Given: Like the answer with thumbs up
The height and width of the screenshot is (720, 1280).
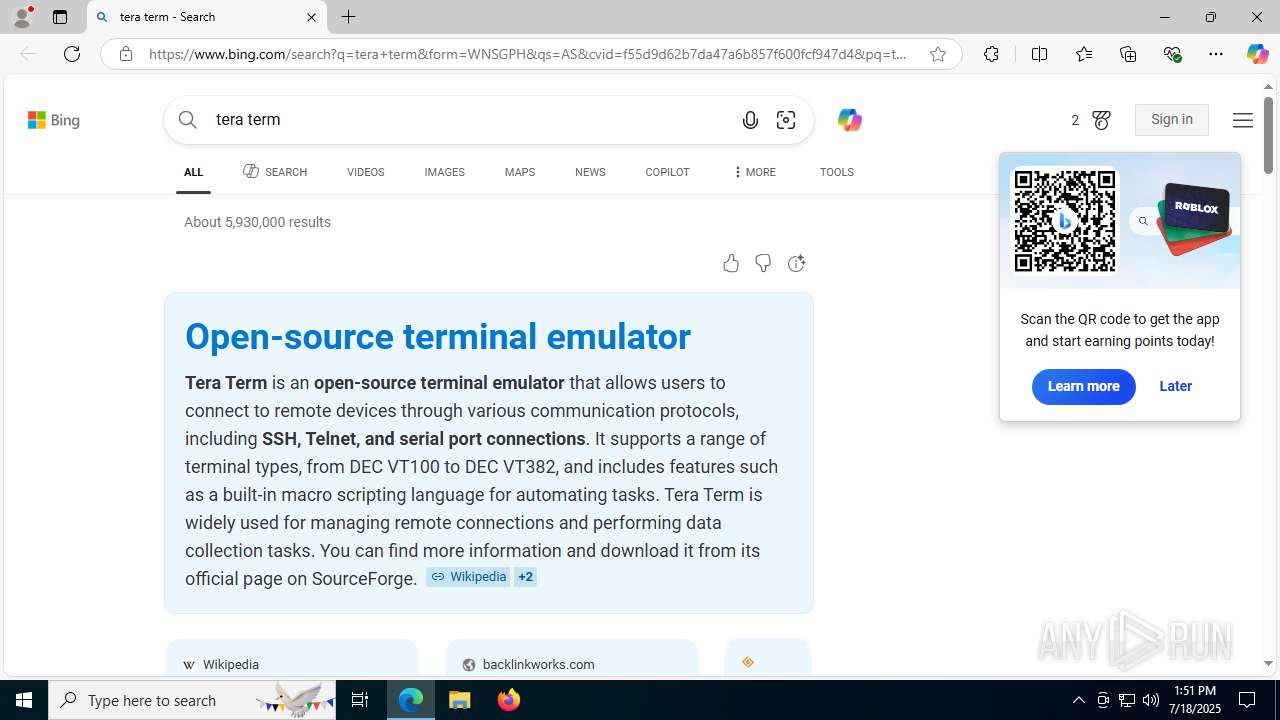Looking at the screenshot, I should pos(731,263).
